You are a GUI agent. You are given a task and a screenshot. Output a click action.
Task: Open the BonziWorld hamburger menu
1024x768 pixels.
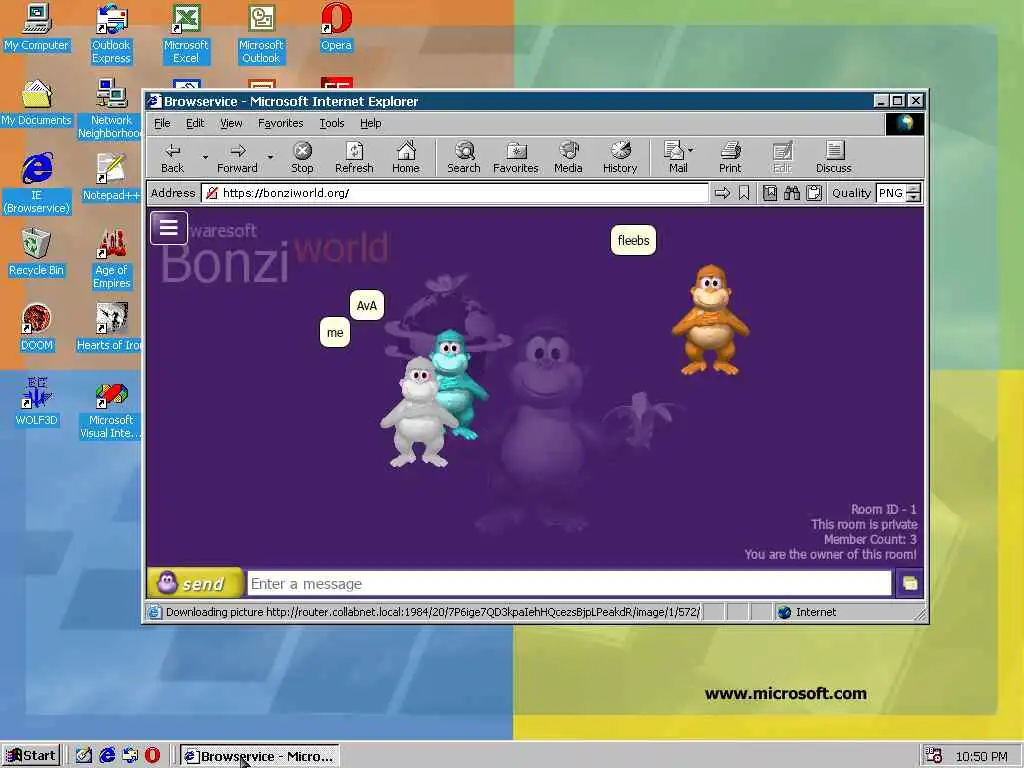[x=168, y=228]
